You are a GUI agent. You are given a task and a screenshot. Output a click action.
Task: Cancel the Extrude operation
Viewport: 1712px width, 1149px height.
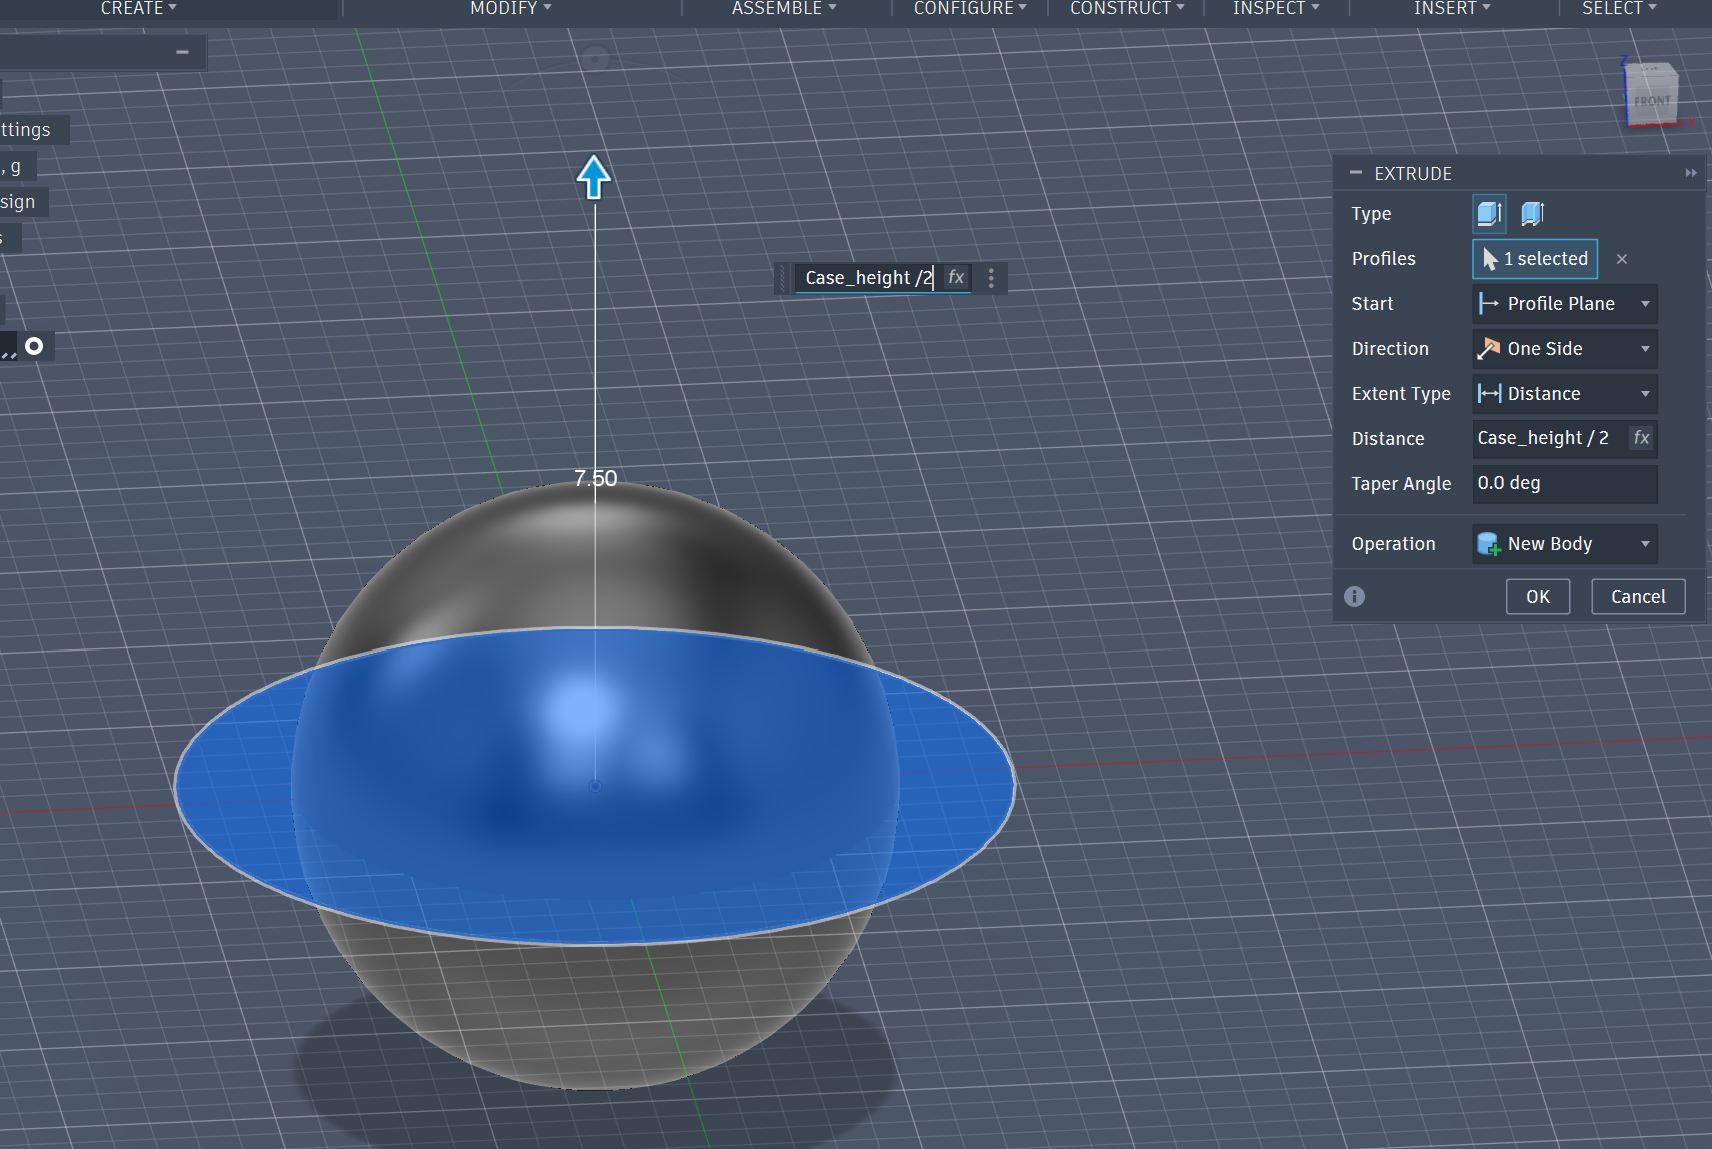1637,596
